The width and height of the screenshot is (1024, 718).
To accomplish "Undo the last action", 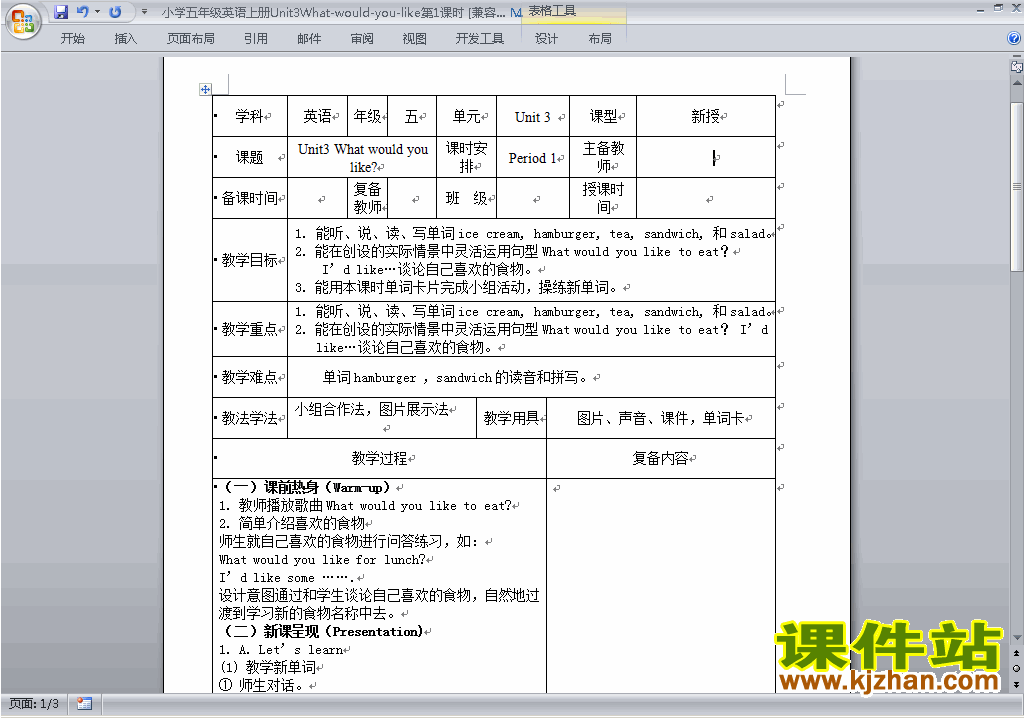I will 82,12.
